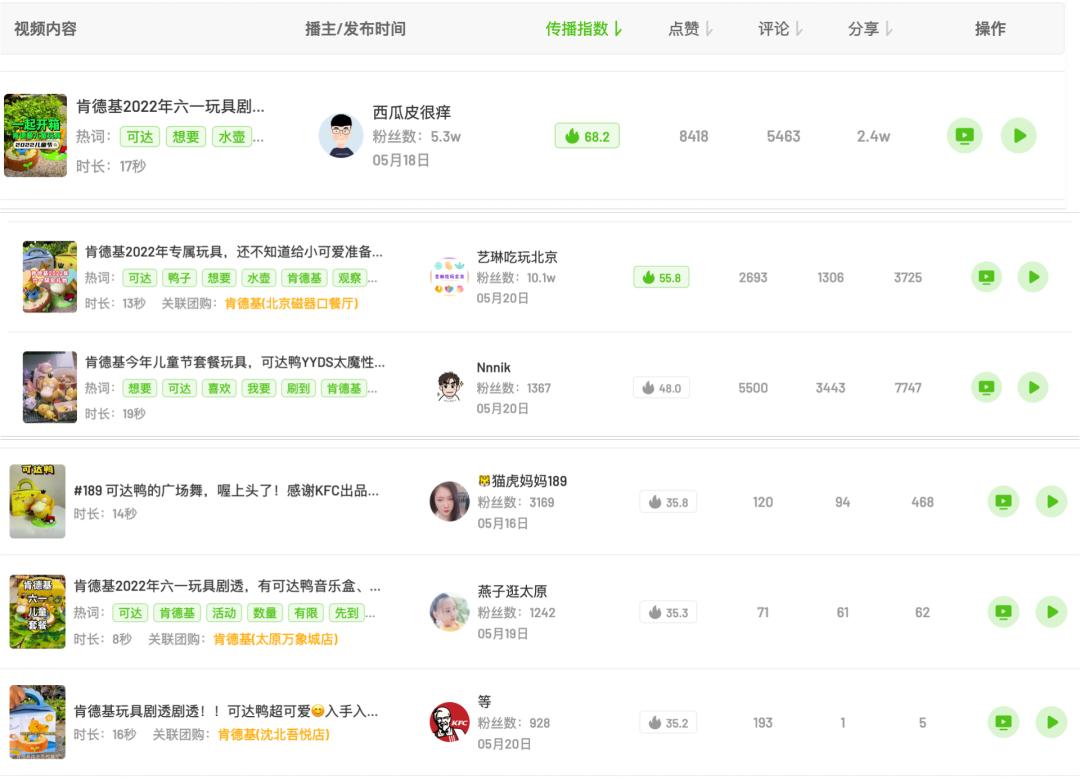Screen dimensions: 1080x779
Task: Sort the list by 点赞 count
Action: click(x=690, y=29)
